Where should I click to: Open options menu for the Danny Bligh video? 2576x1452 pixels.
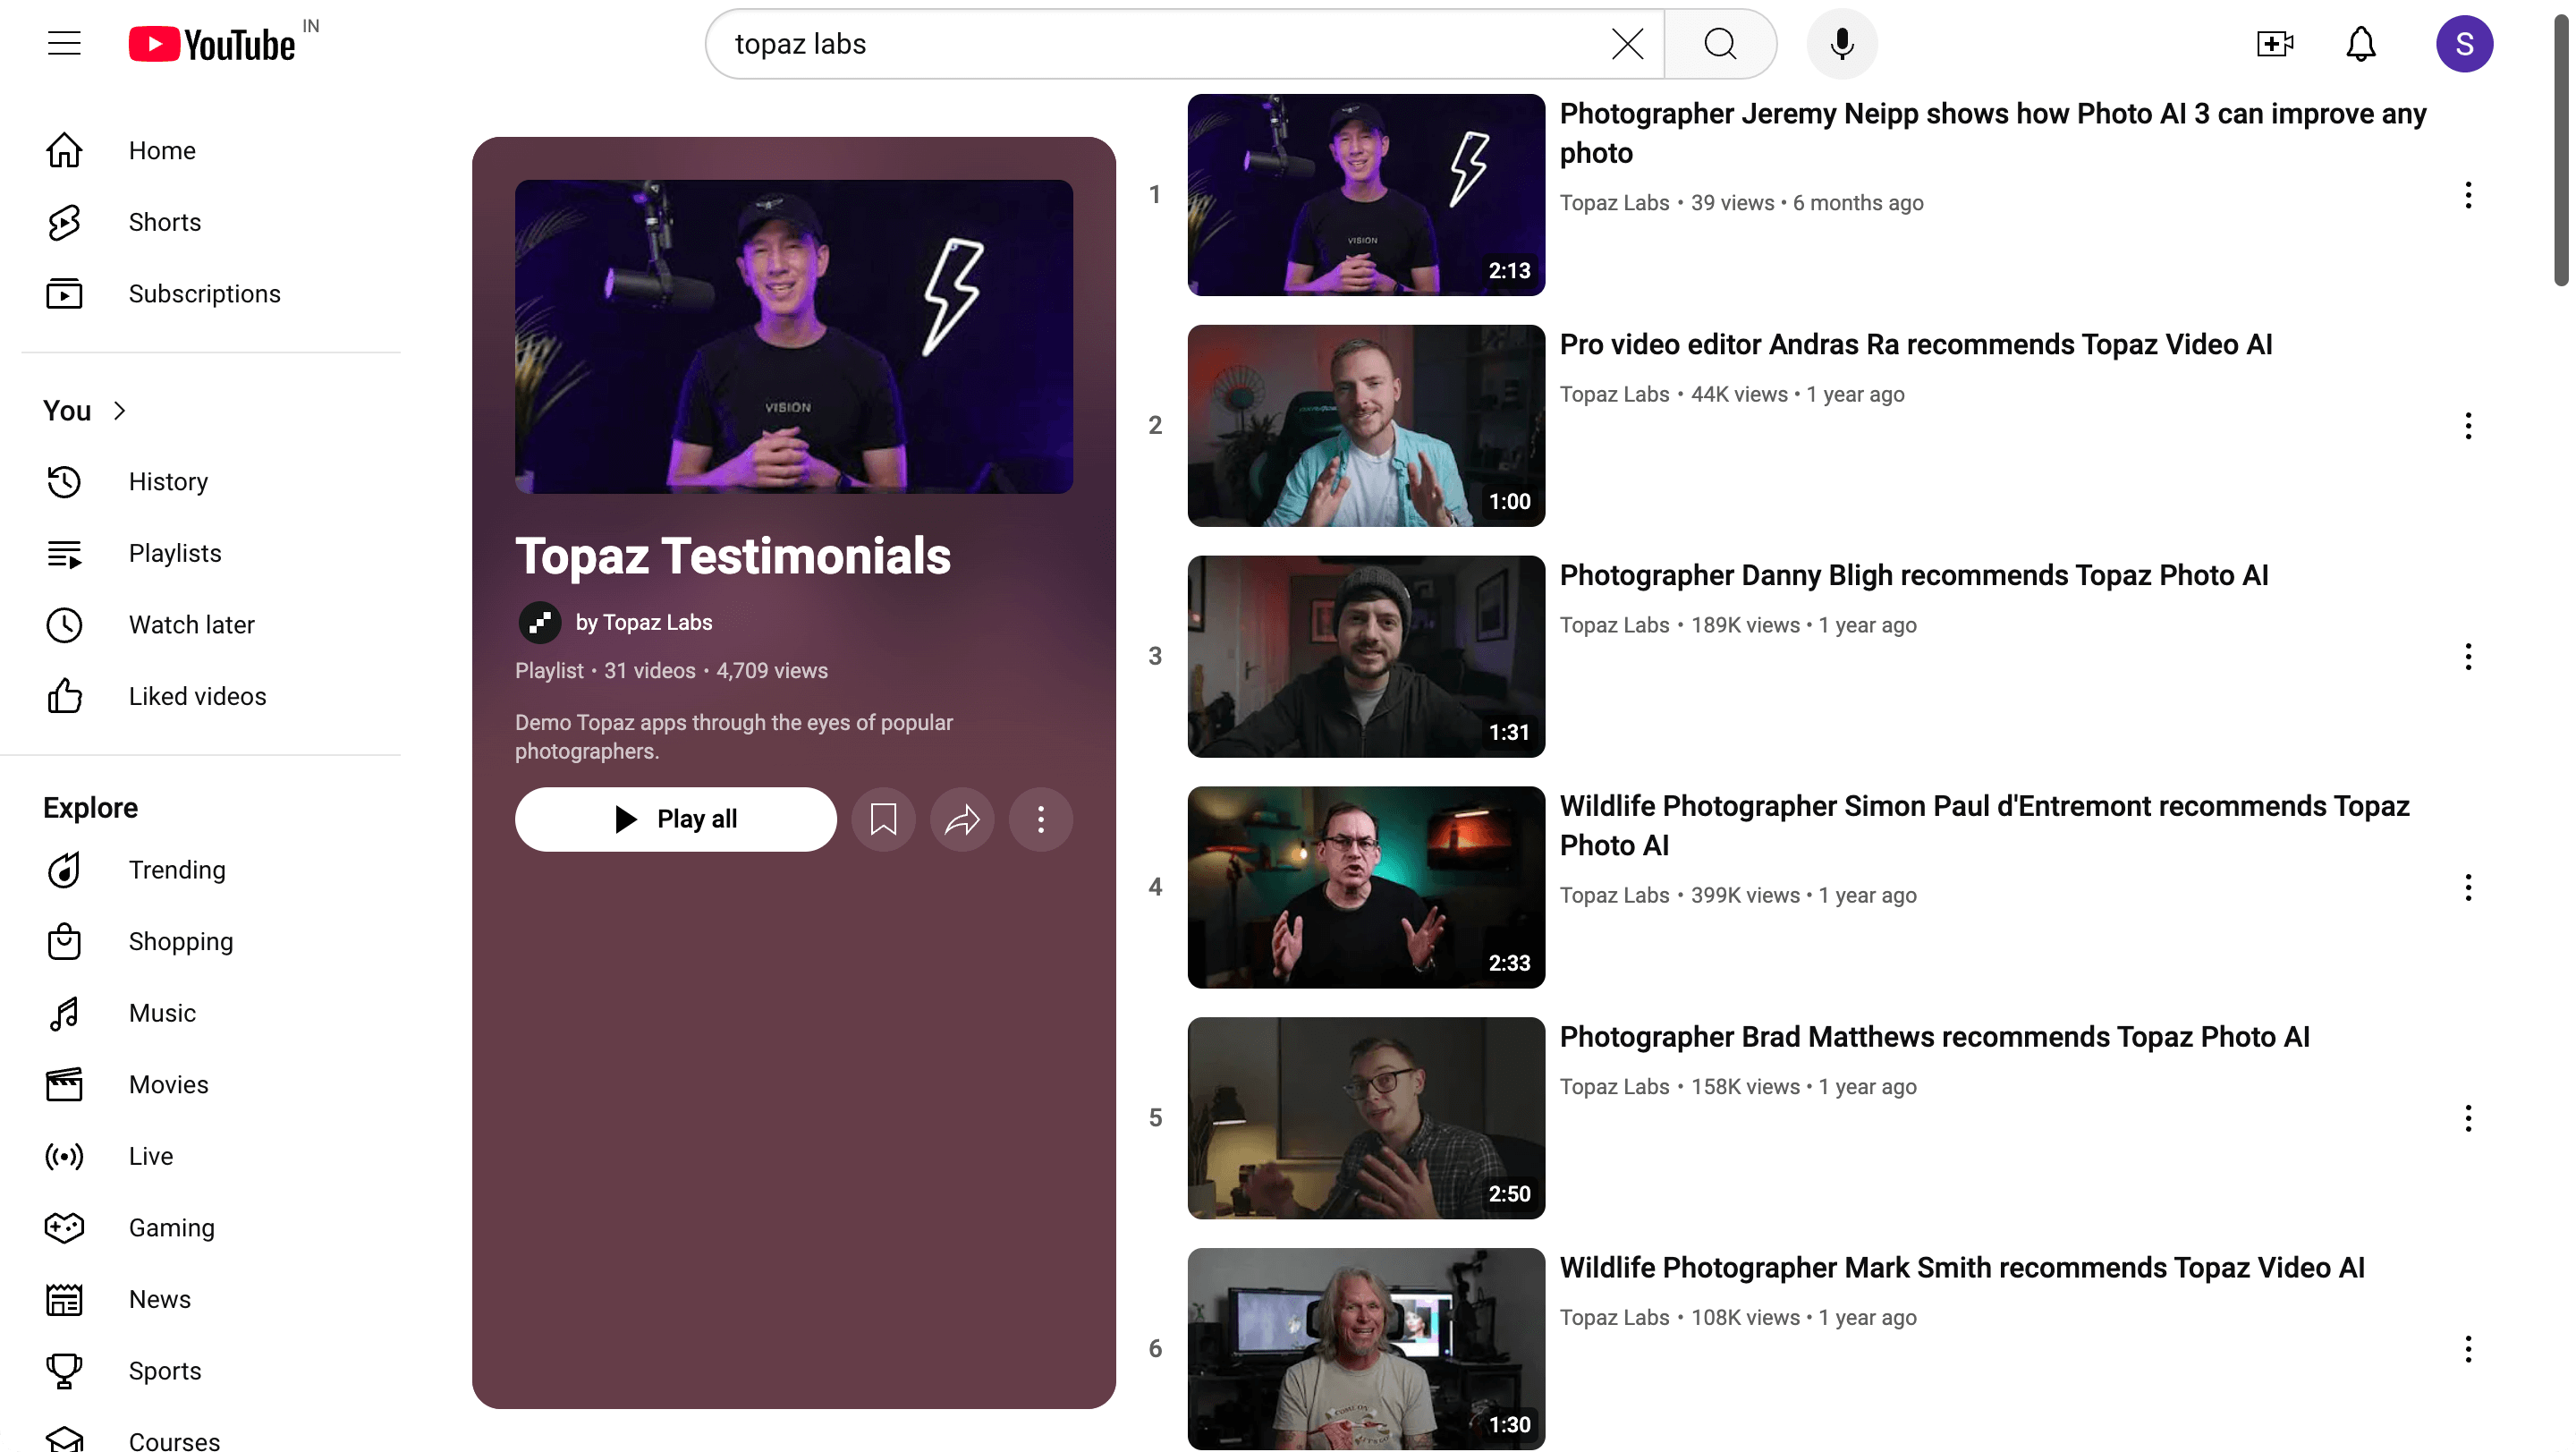click(x=2468, y=657)
